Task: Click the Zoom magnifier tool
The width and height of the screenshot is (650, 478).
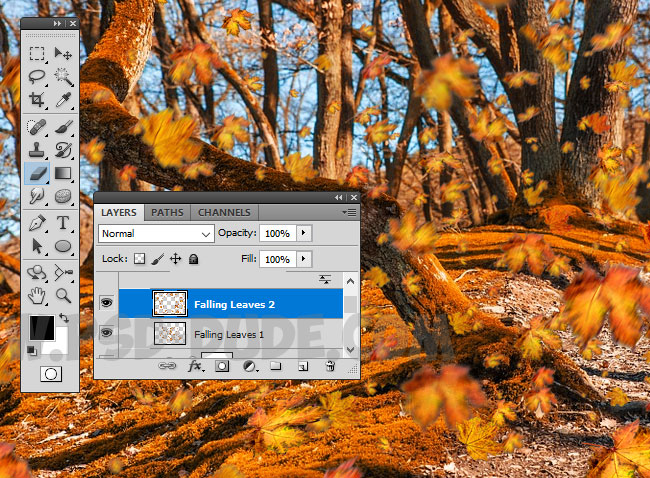Action: (63, 295)
